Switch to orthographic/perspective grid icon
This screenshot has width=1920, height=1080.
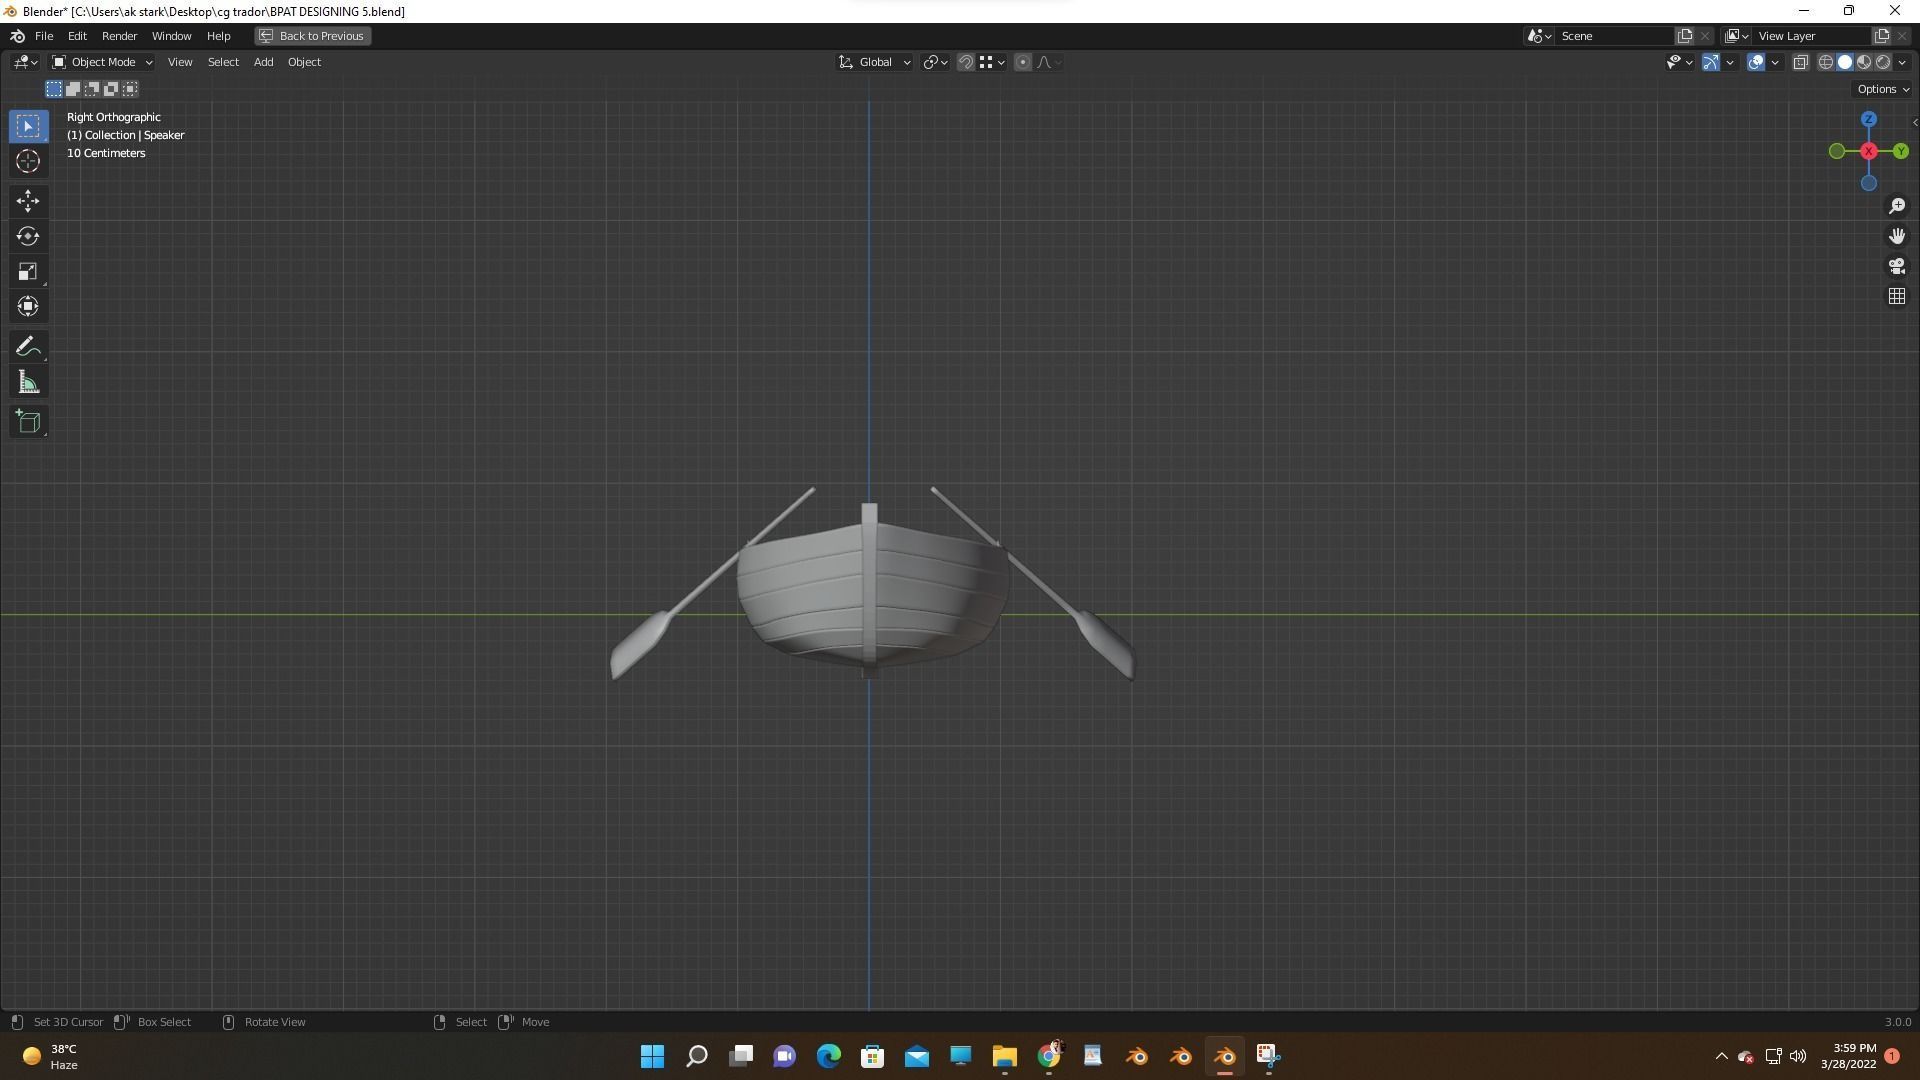coord(1897,296)
